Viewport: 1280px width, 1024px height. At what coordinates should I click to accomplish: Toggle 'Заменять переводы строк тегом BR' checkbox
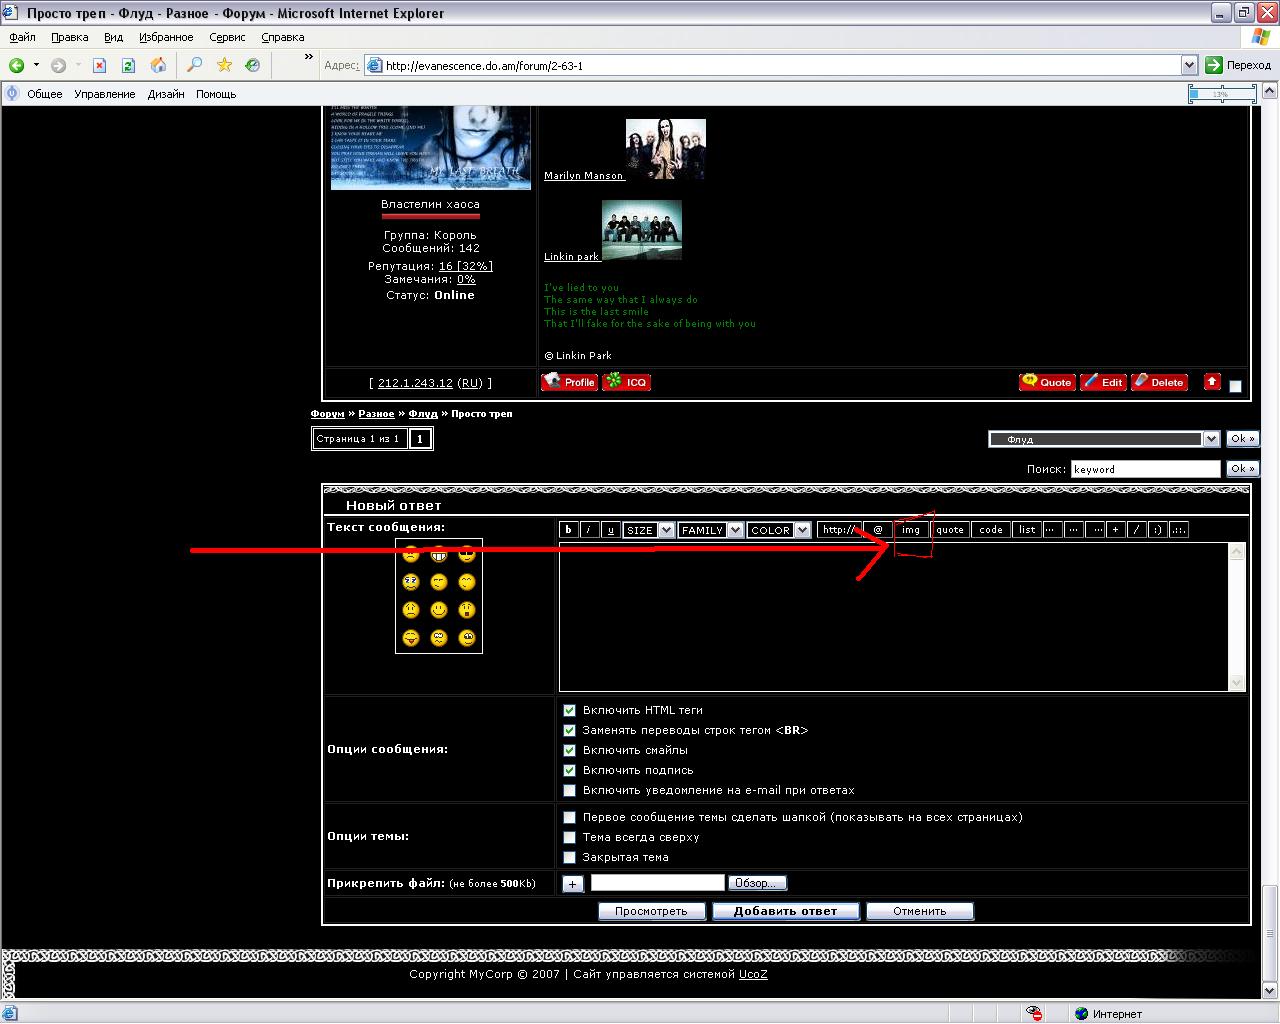pos(570,730)
